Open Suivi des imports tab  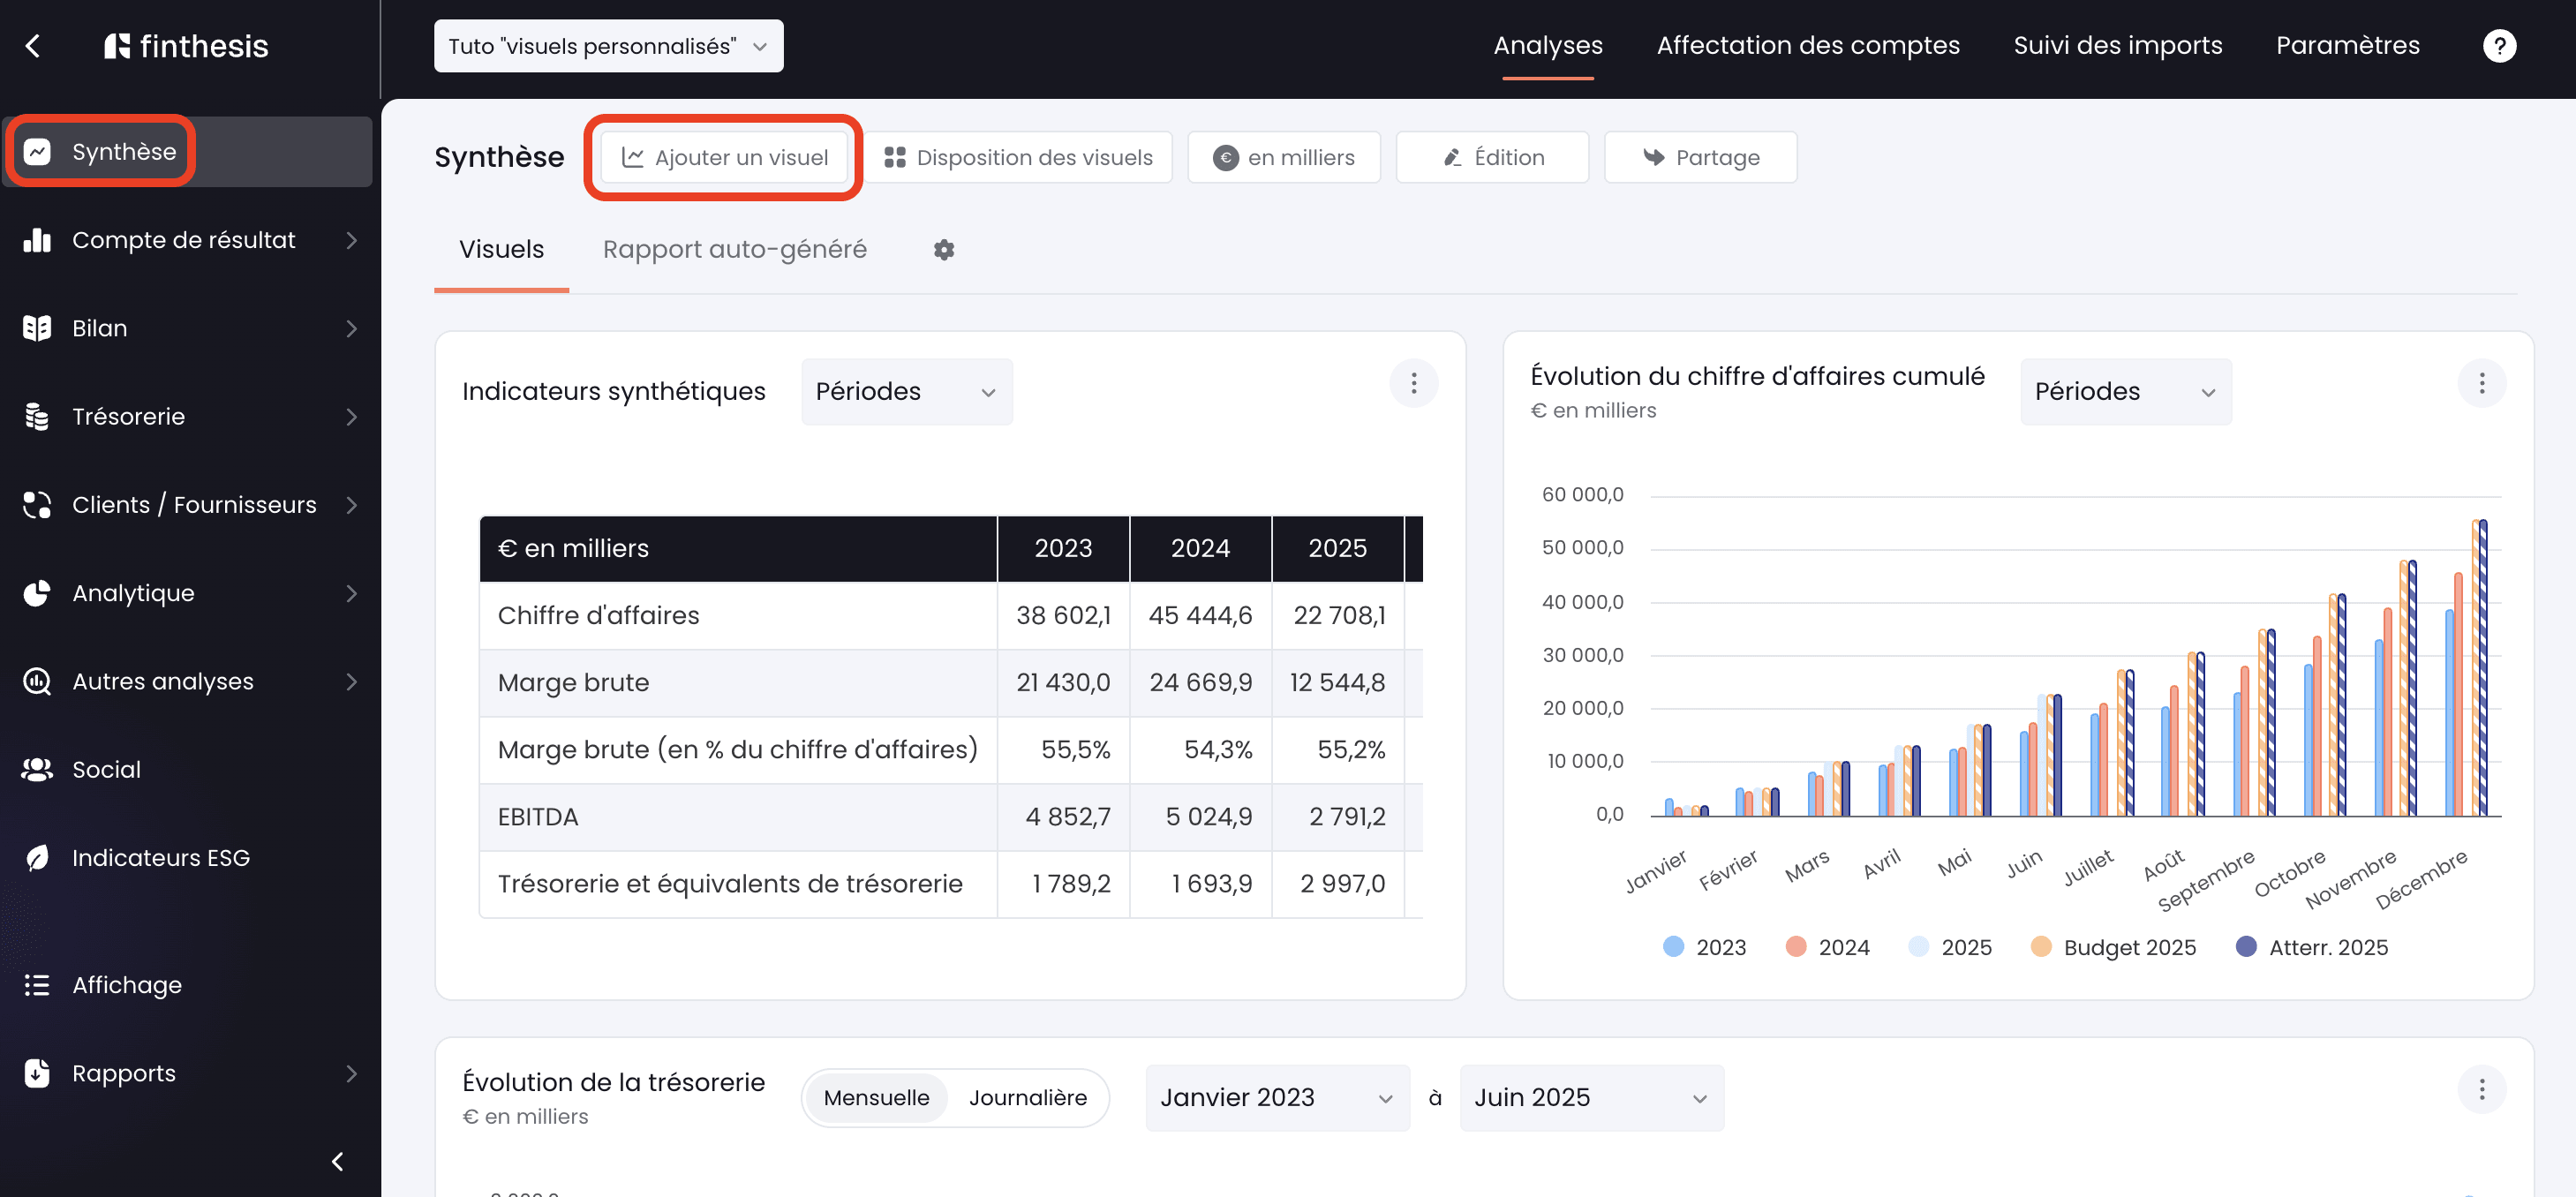click(x=2117, y=46)
